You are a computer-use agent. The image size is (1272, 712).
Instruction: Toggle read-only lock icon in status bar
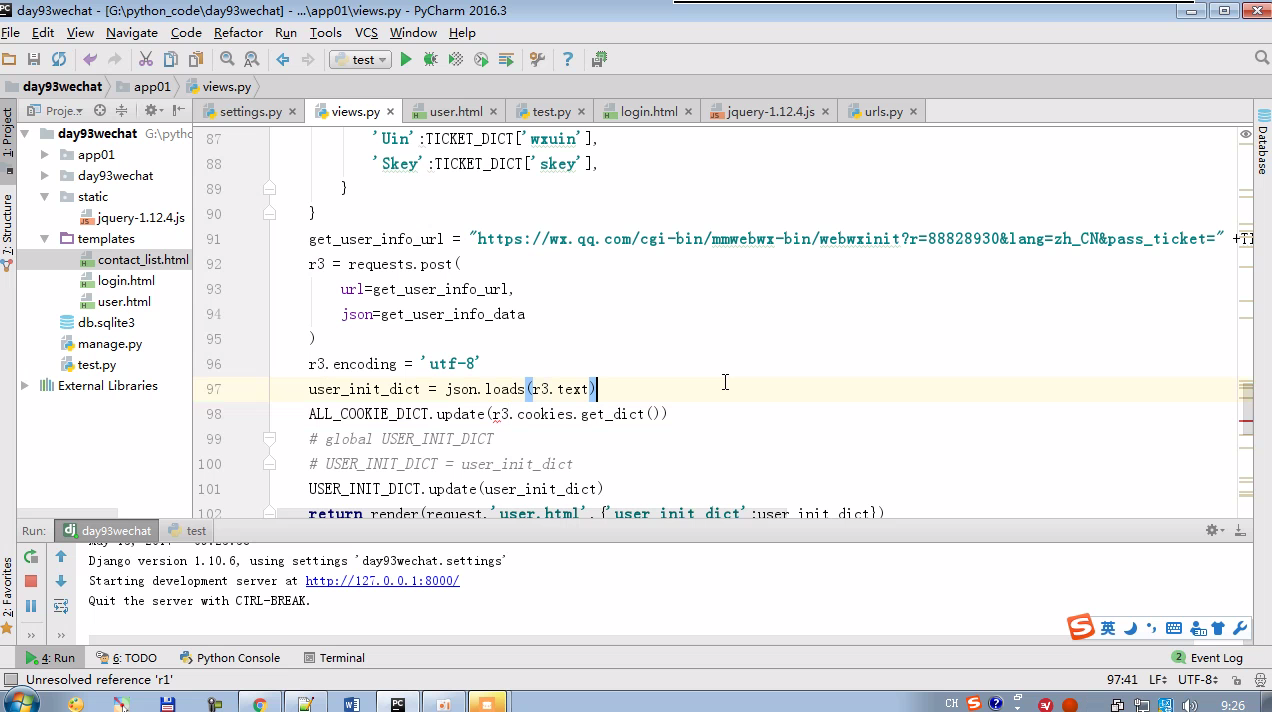(x=1236, y=680)
